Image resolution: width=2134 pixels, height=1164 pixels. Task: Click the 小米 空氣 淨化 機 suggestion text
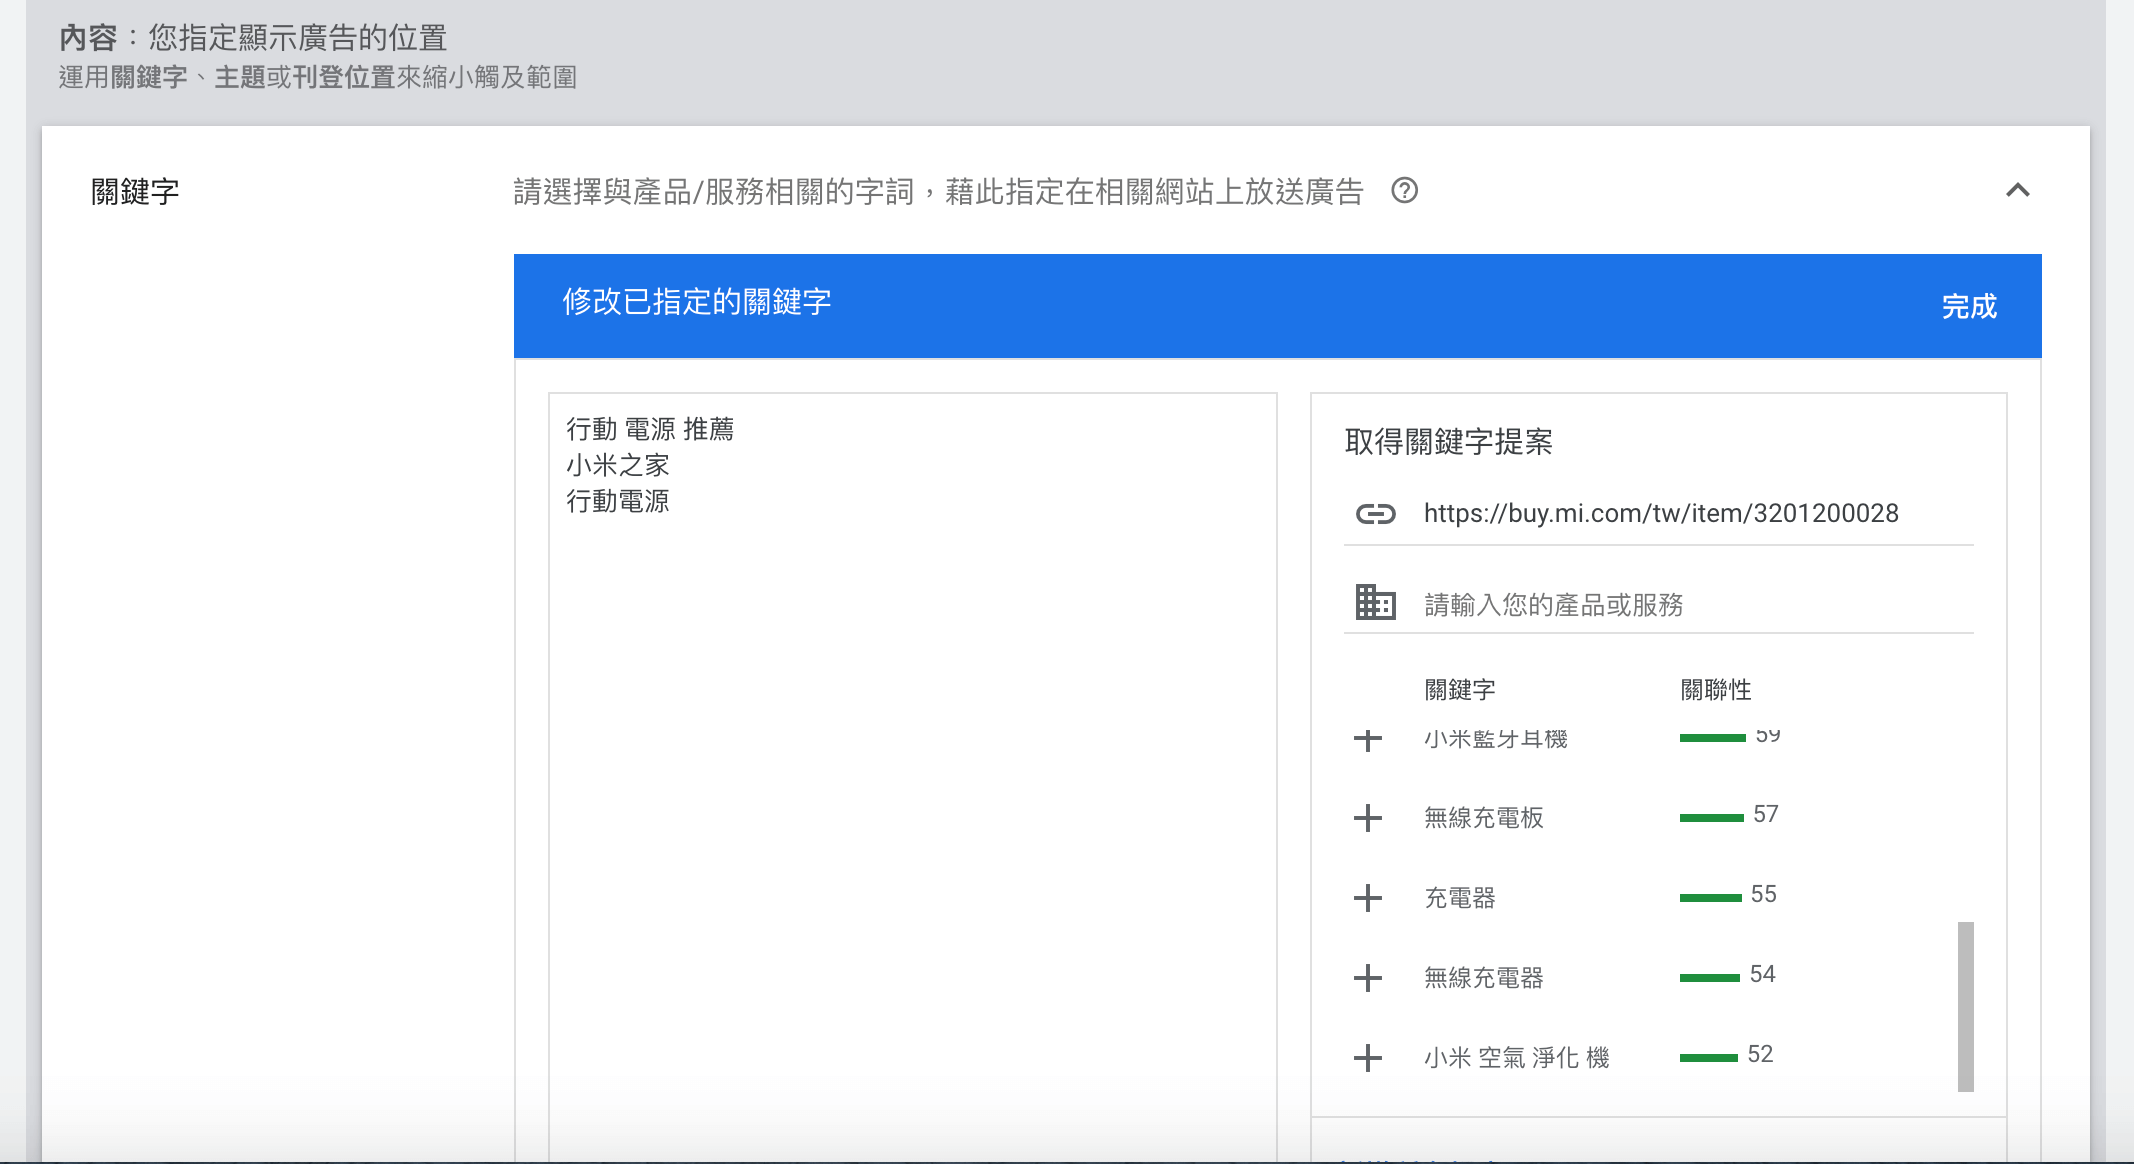1517,1057
